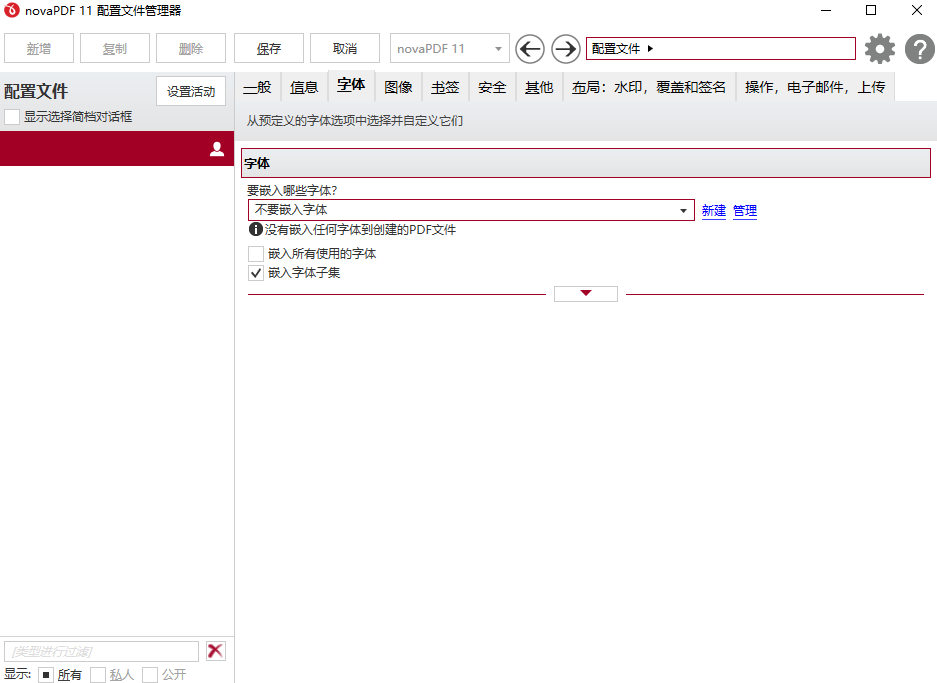Click the 新建 link
This screenshot has height=683, width=937.
point(713,210)
